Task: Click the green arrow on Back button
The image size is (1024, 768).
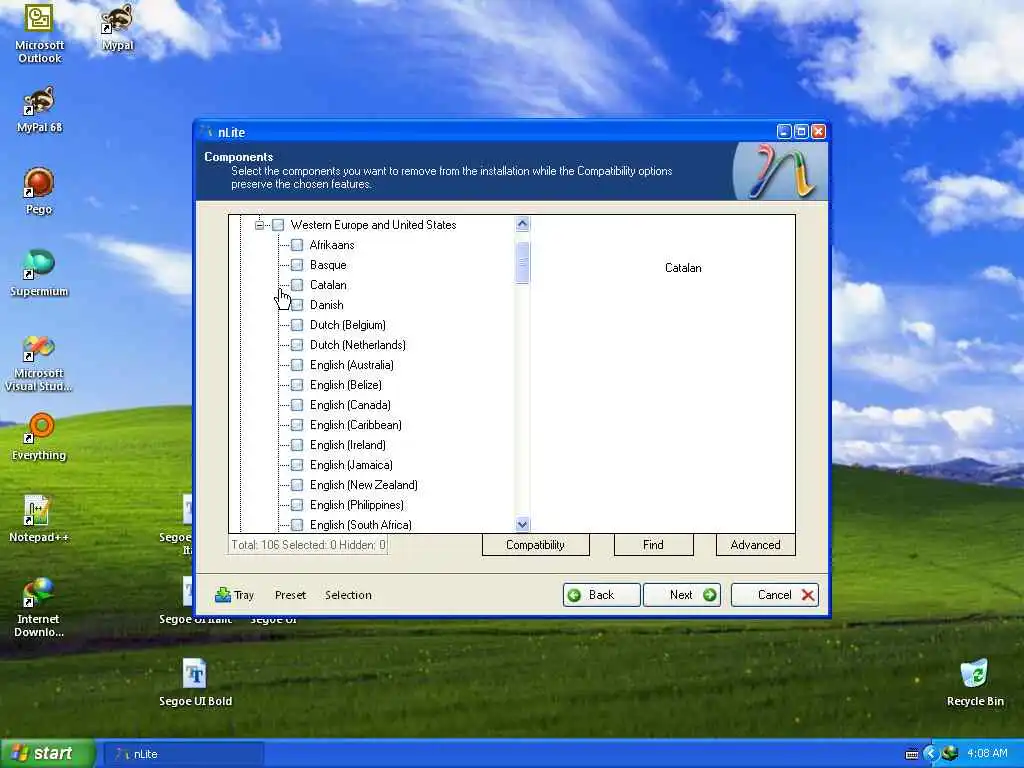Action: tap(575, 595)
